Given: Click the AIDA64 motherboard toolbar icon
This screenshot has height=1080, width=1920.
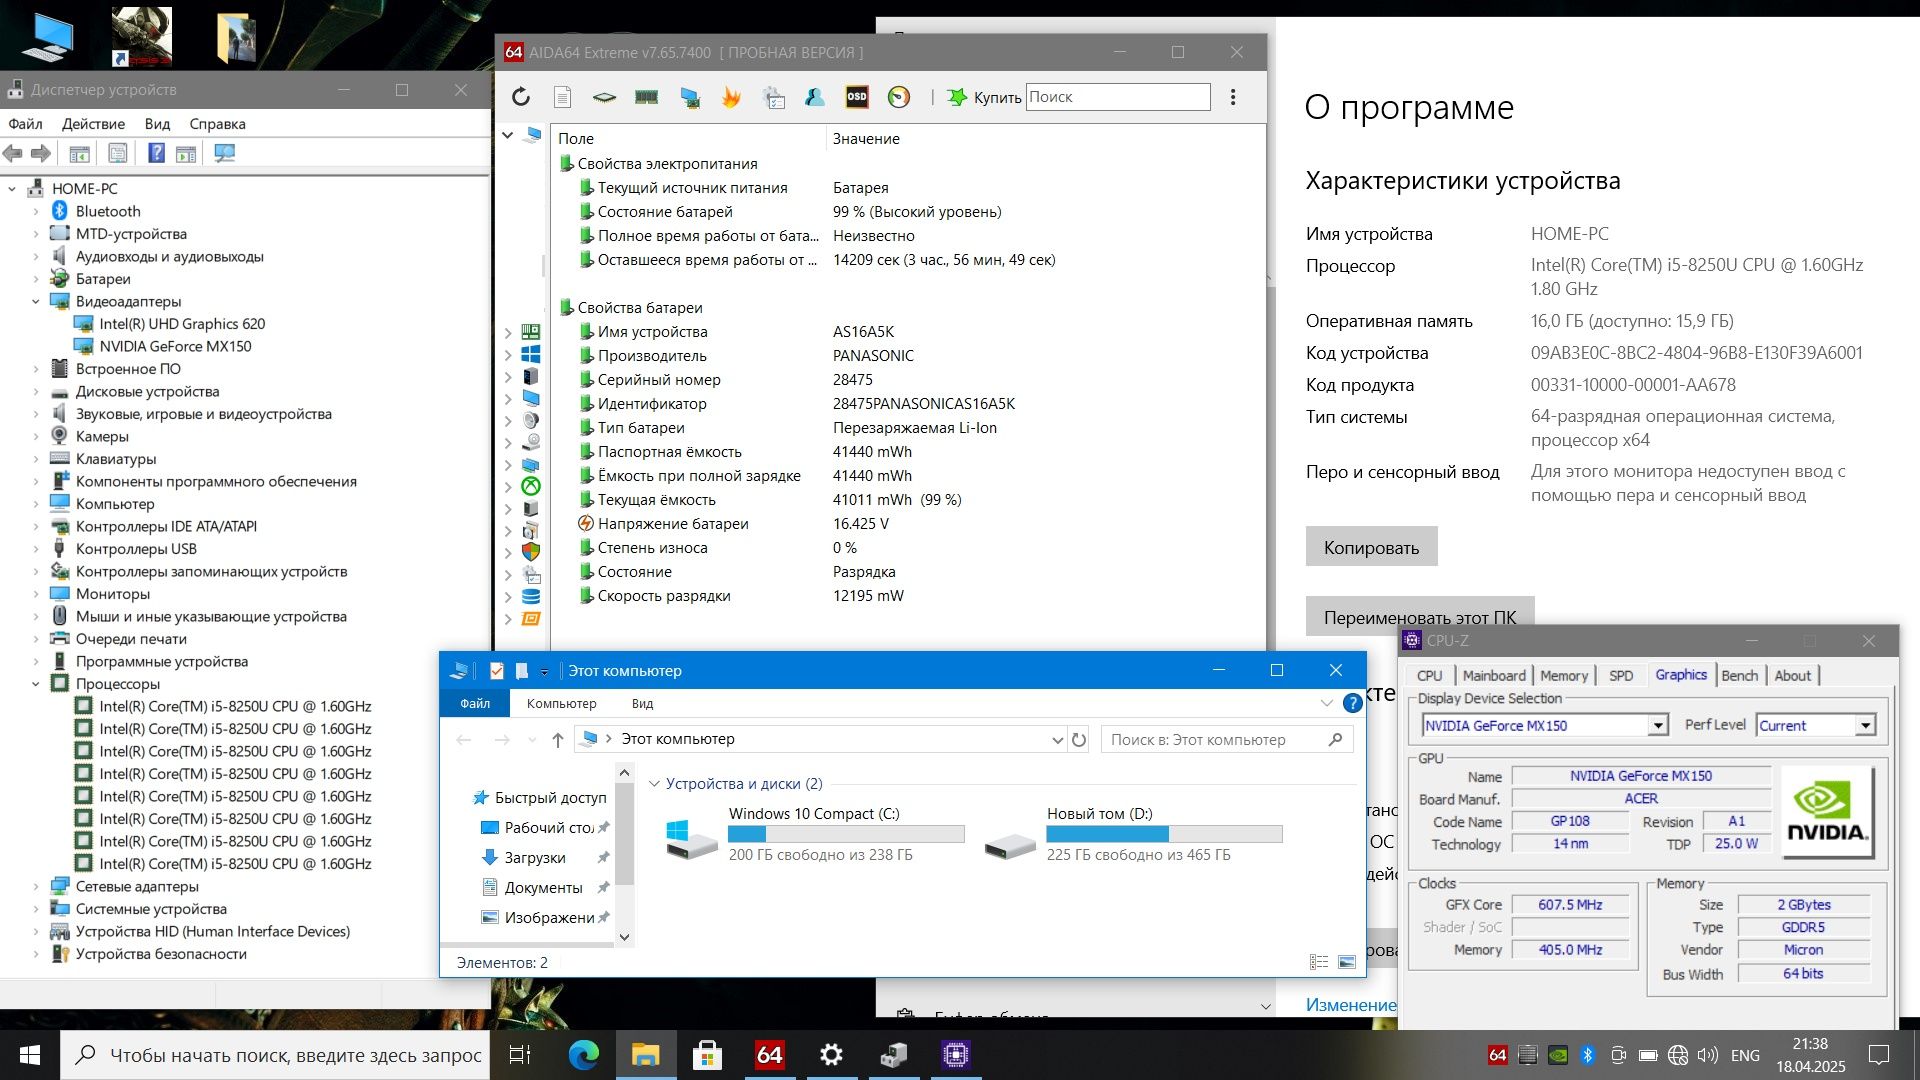Looking at the screenshot, I should [x=604, y=97].
